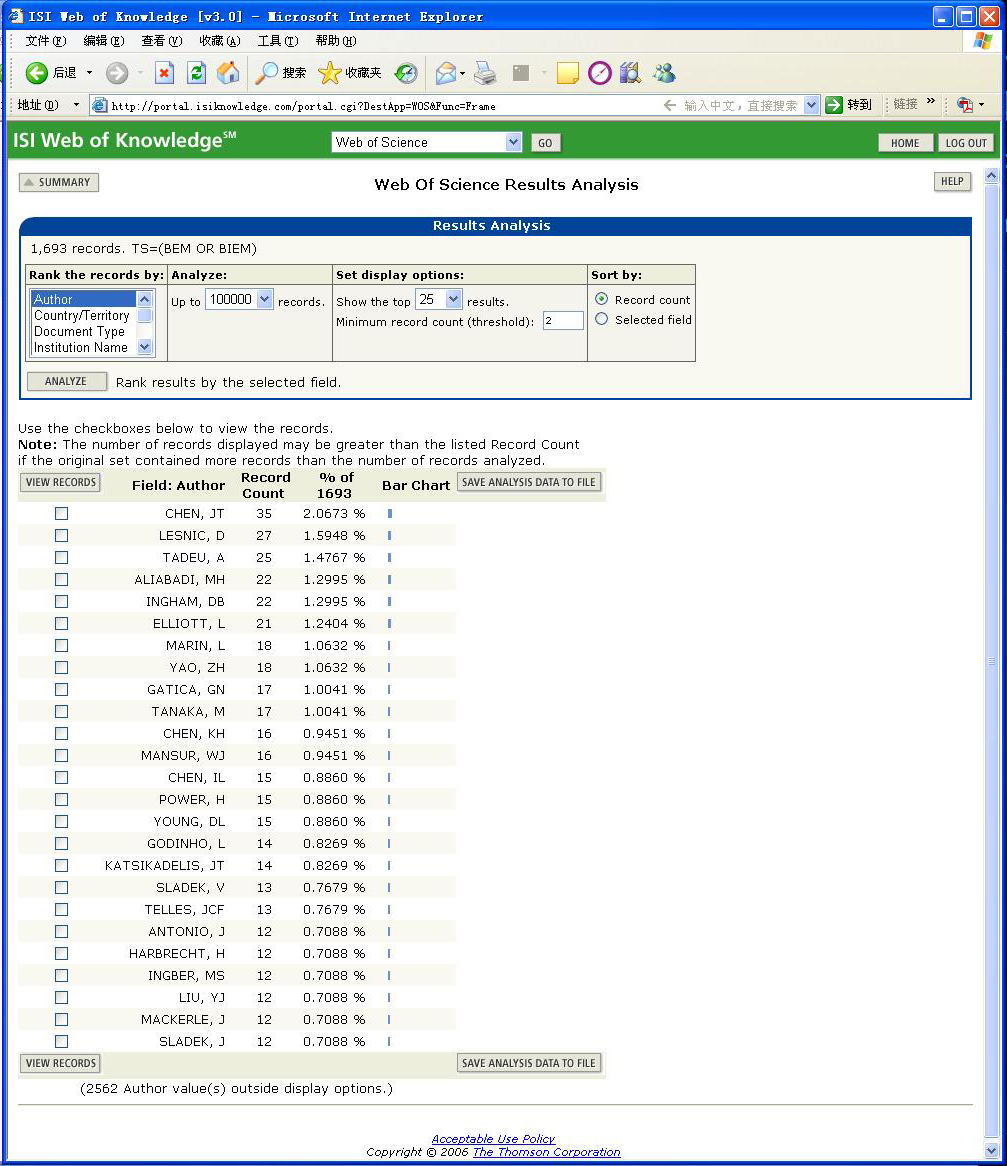Open the Web of Science product dropdown
This screenshot has width=1007, height=1166.
[x=513, y=142]
